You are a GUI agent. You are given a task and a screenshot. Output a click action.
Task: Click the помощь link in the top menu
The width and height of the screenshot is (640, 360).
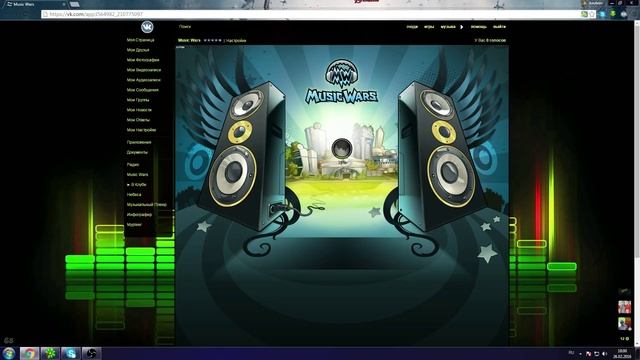tap(479, 27)
